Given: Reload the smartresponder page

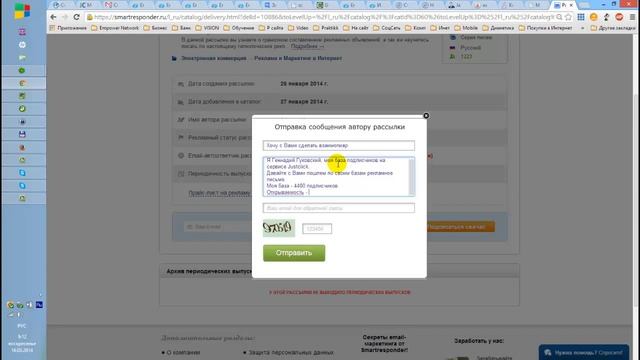Looking at the screenshot, I should click(77, 17).
